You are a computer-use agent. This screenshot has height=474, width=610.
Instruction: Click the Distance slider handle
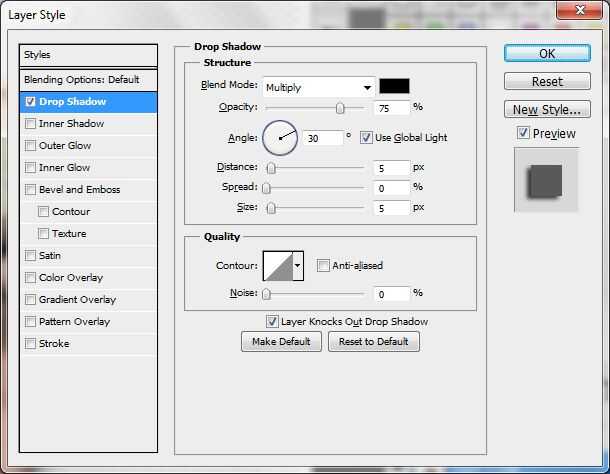pyautogui.click(x=271, y=168)
